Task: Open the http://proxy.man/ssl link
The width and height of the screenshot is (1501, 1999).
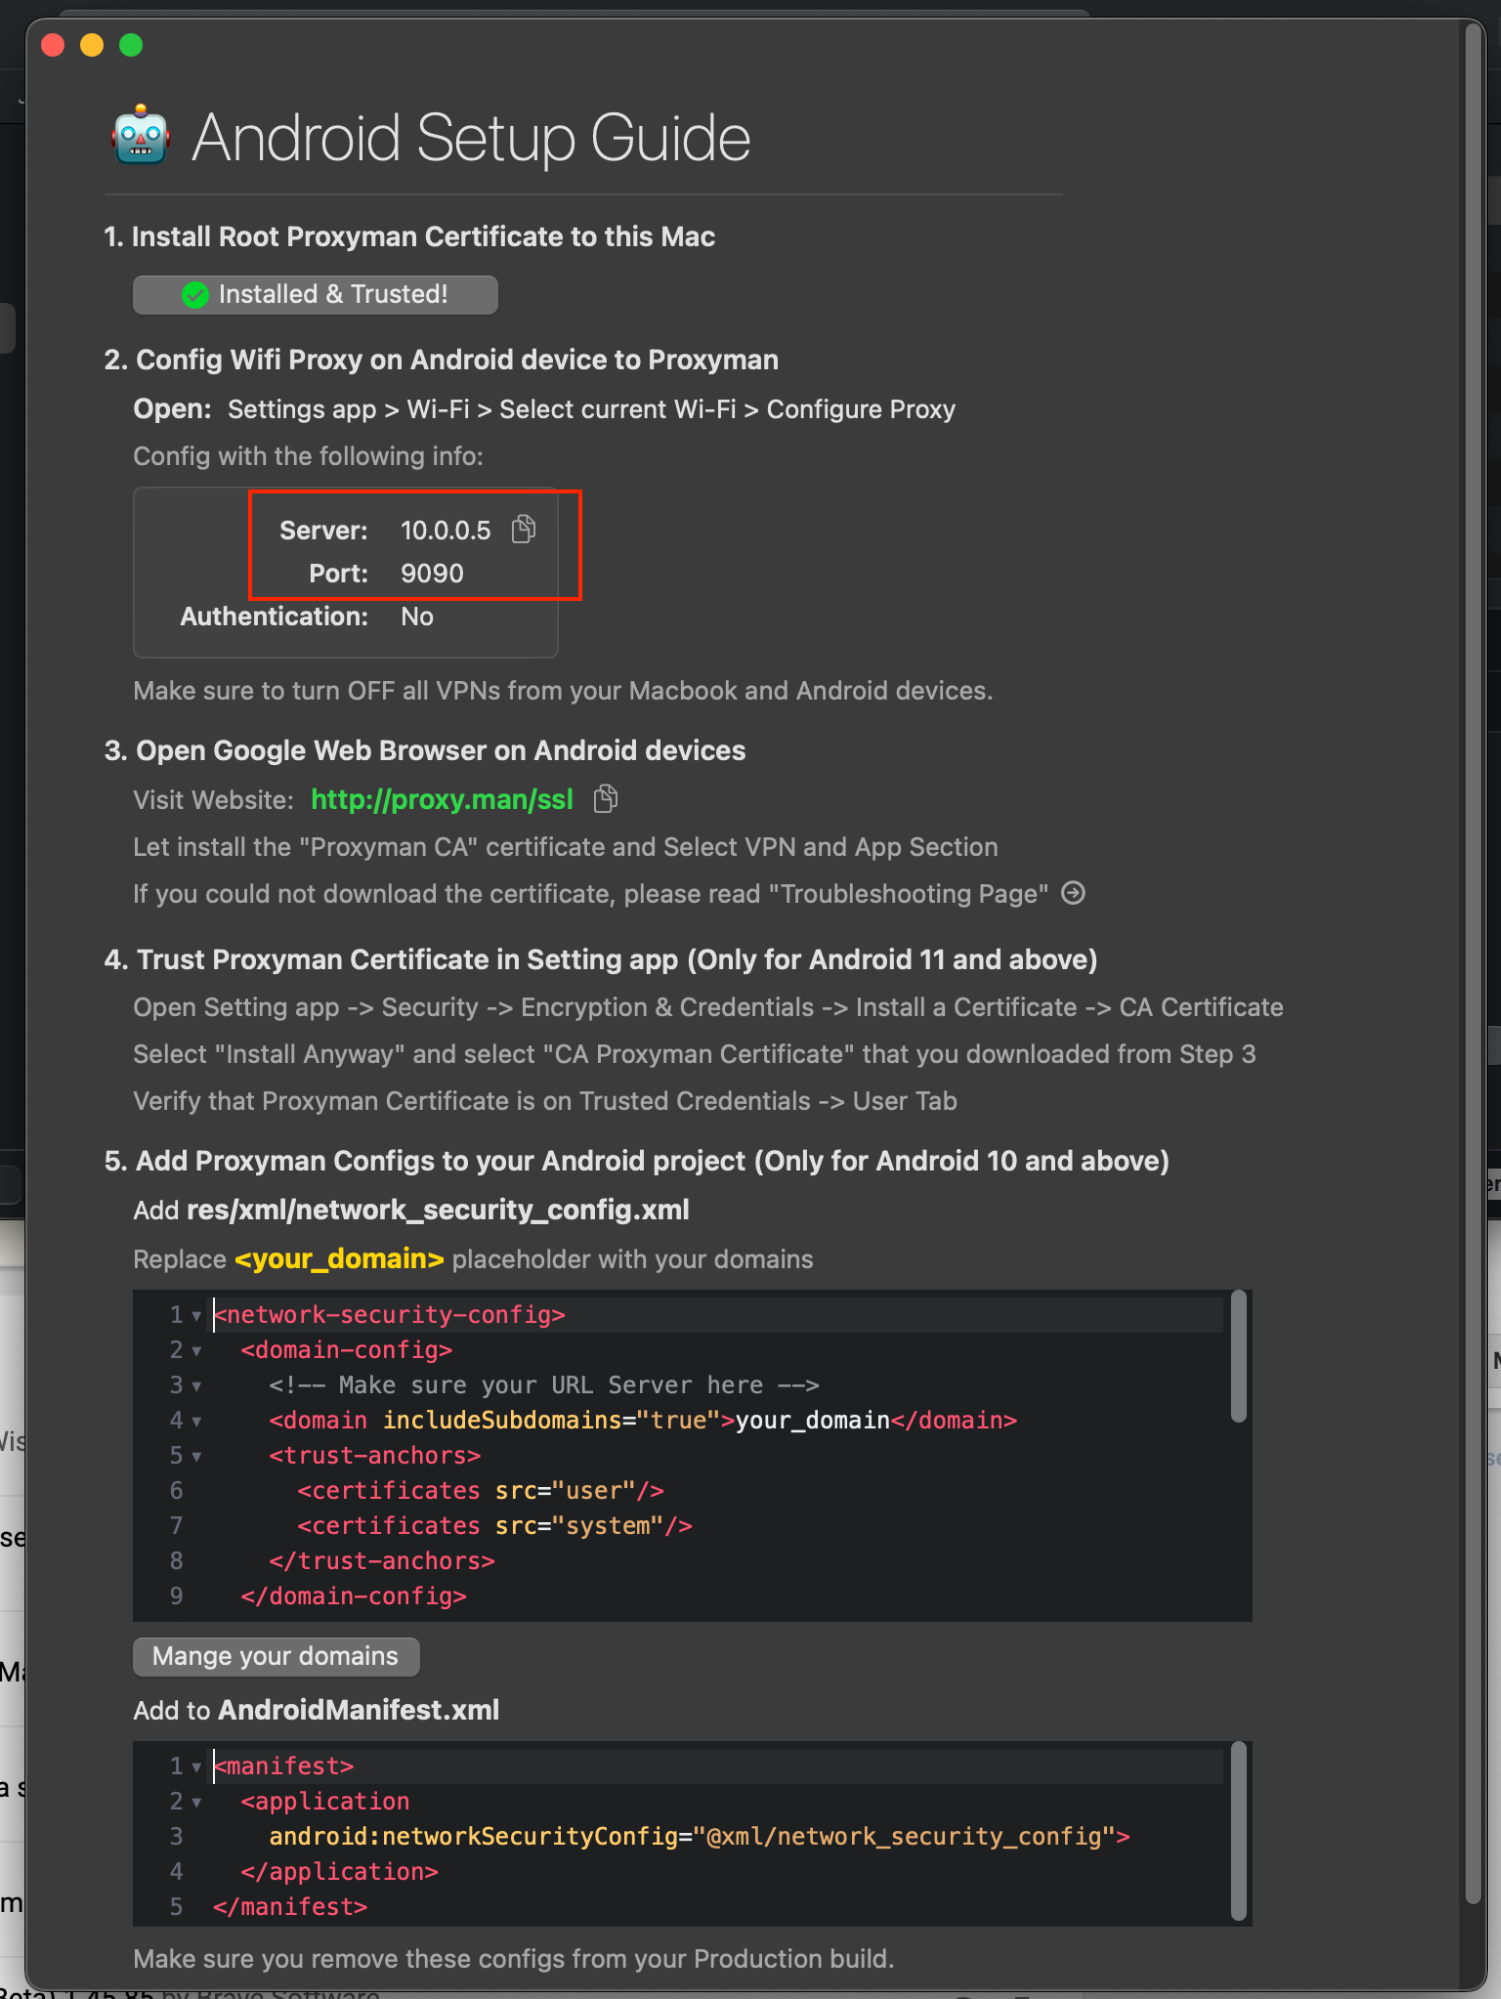Action: (x=442, y=799)
